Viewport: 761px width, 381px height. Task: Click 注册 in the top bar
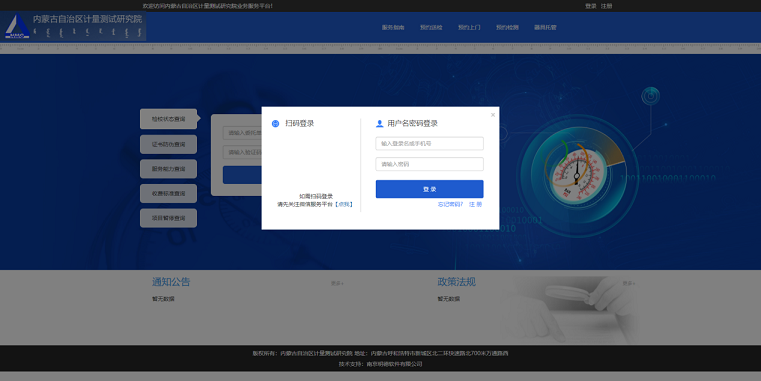point(606,6)
